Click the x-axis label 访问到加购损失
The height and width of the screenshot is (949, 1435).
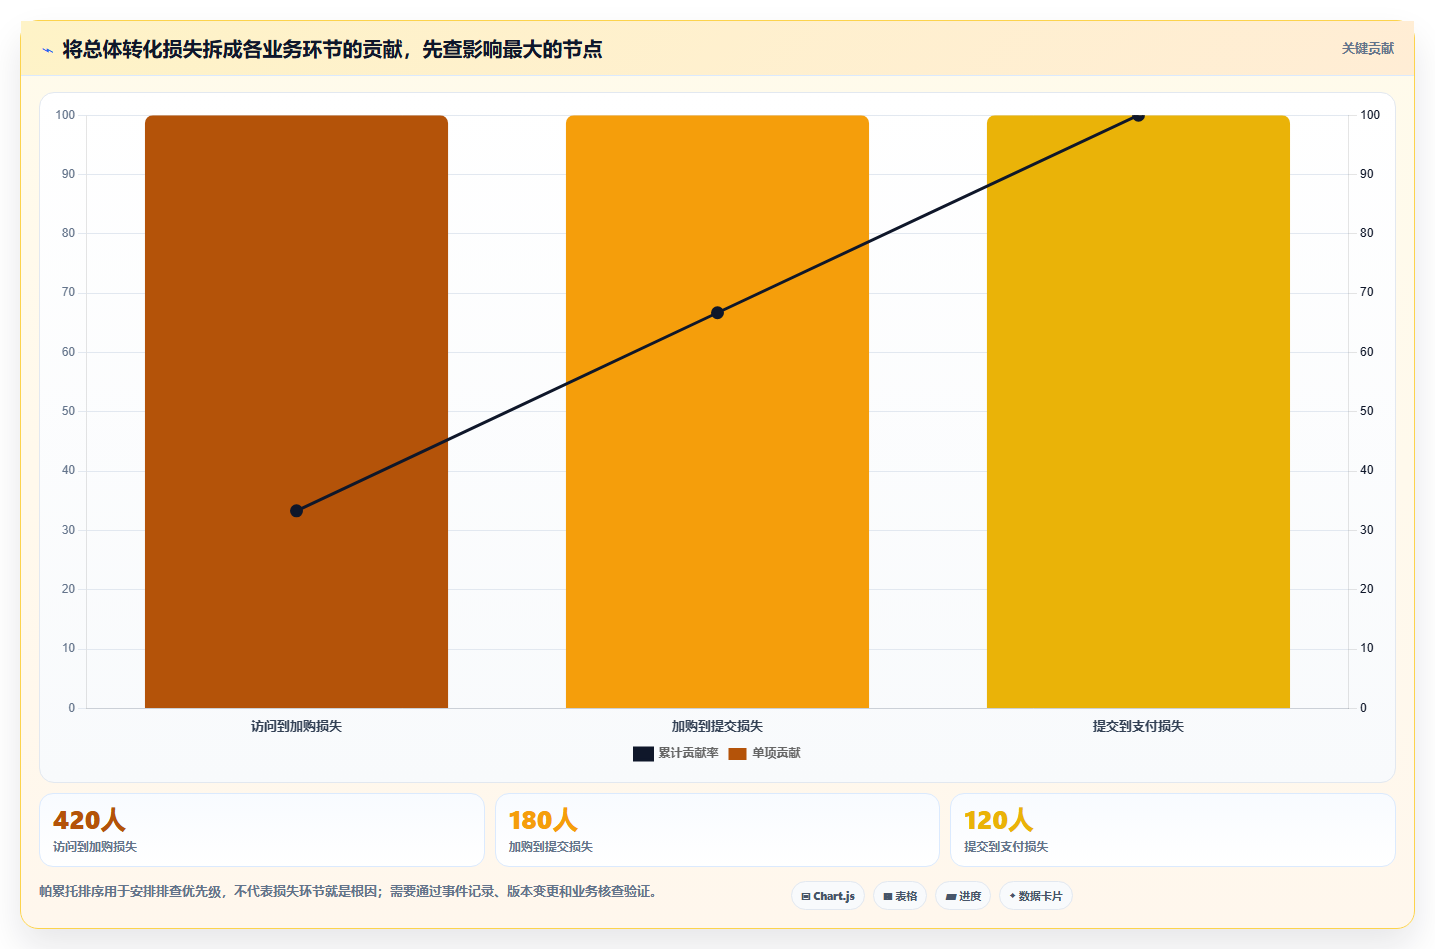[x=296, y=726]
